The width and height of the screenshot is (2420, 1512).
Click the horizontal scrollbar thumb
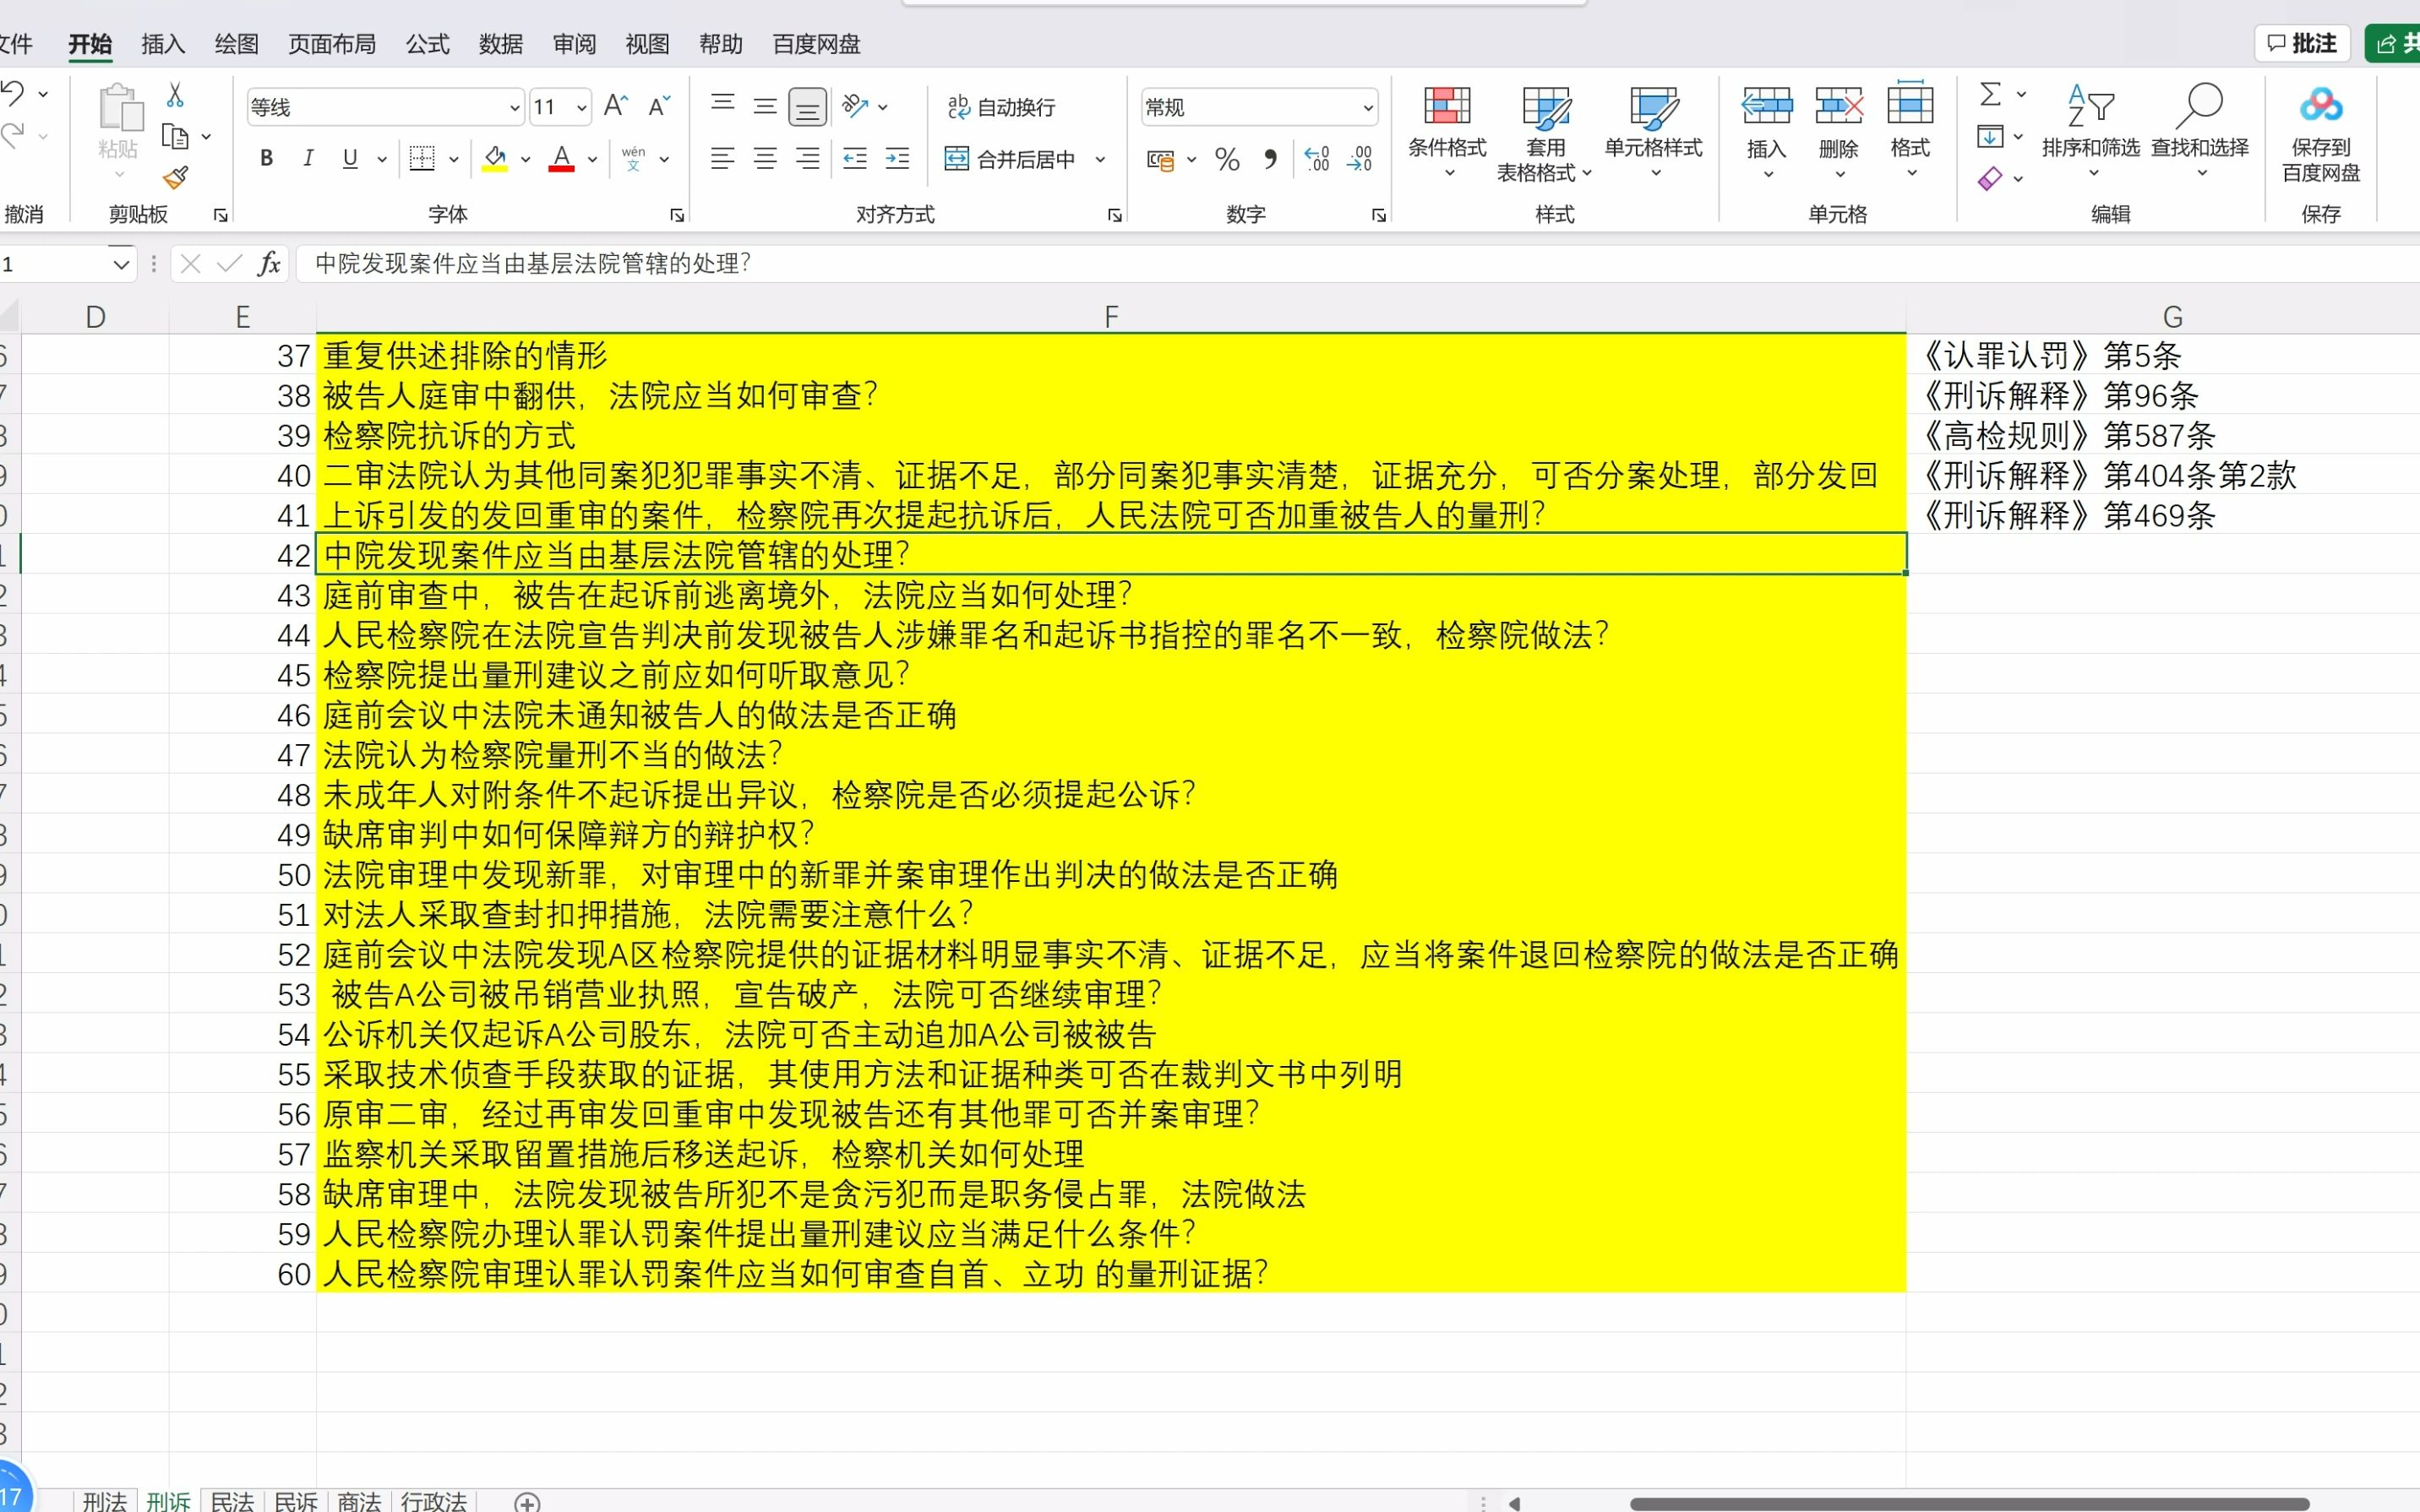tap(1969, 1503)
